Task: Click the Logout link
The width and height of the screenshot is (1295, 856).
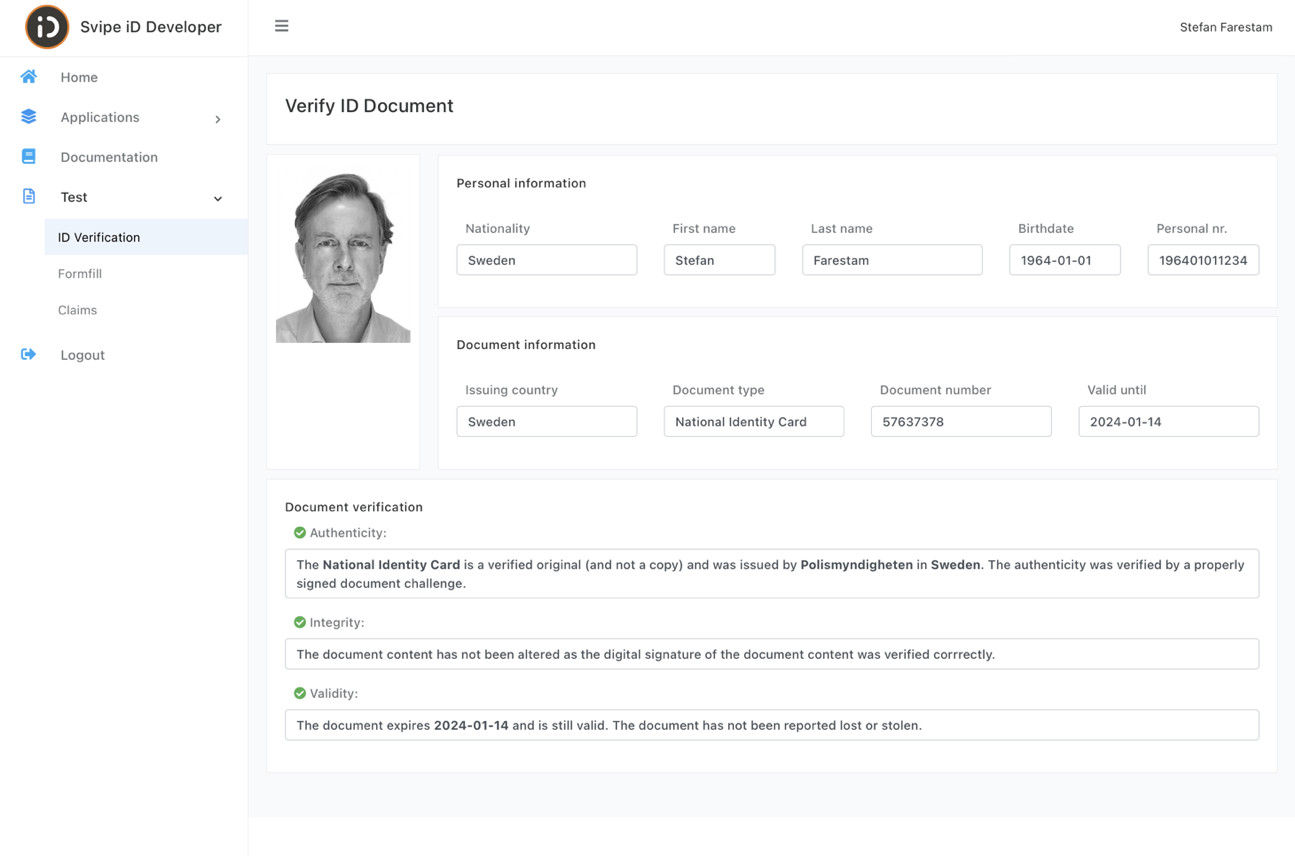Action: (82, 354)
